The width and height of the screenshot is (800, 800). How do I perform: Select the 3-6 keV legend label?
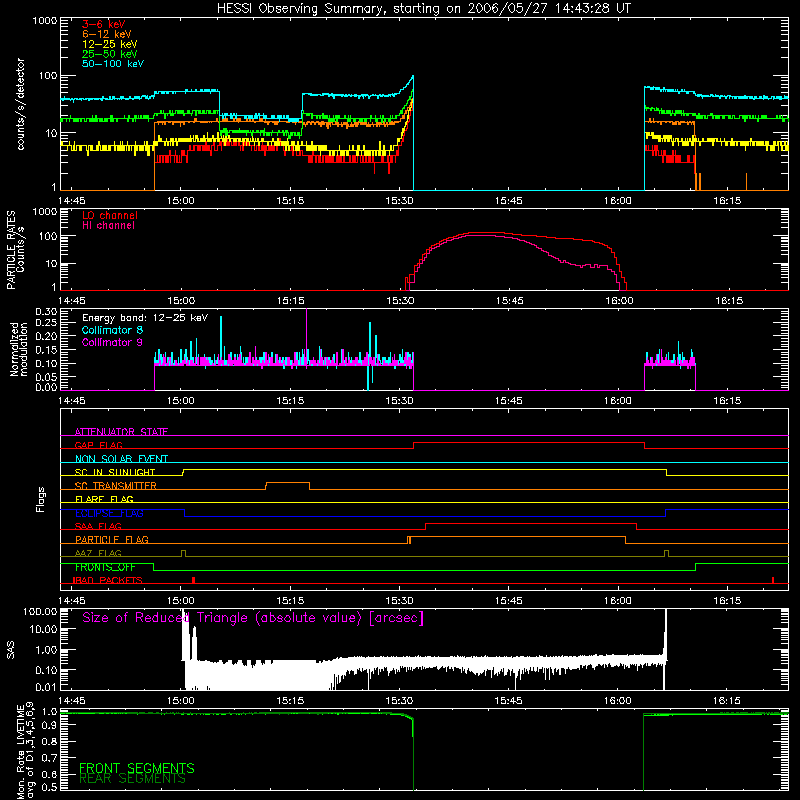click(104, 24)
